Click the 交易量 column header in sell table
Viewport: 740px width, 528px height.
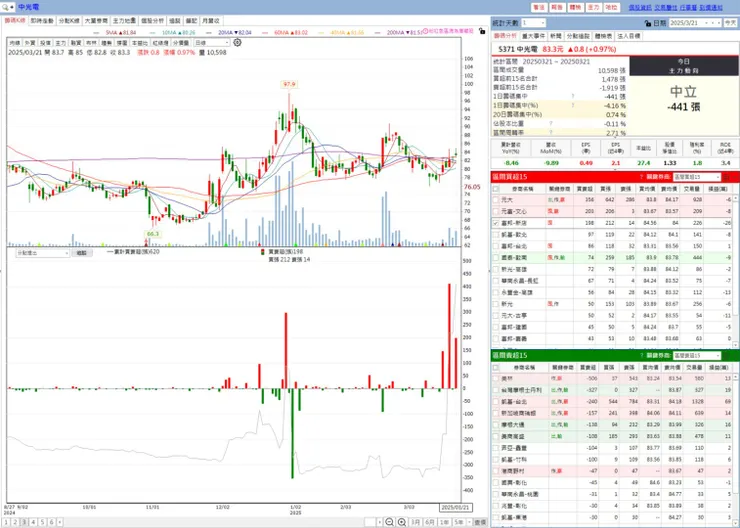point(695,367)
